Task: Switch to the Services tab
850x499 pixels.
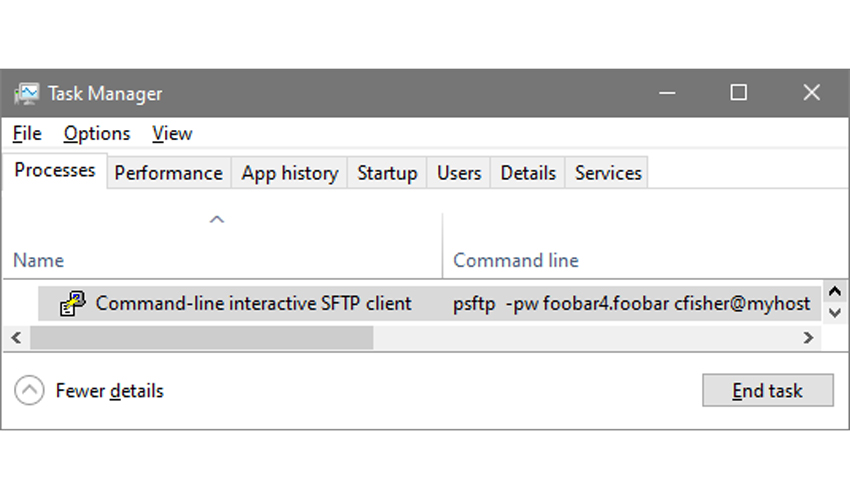Action: [608, 173]
